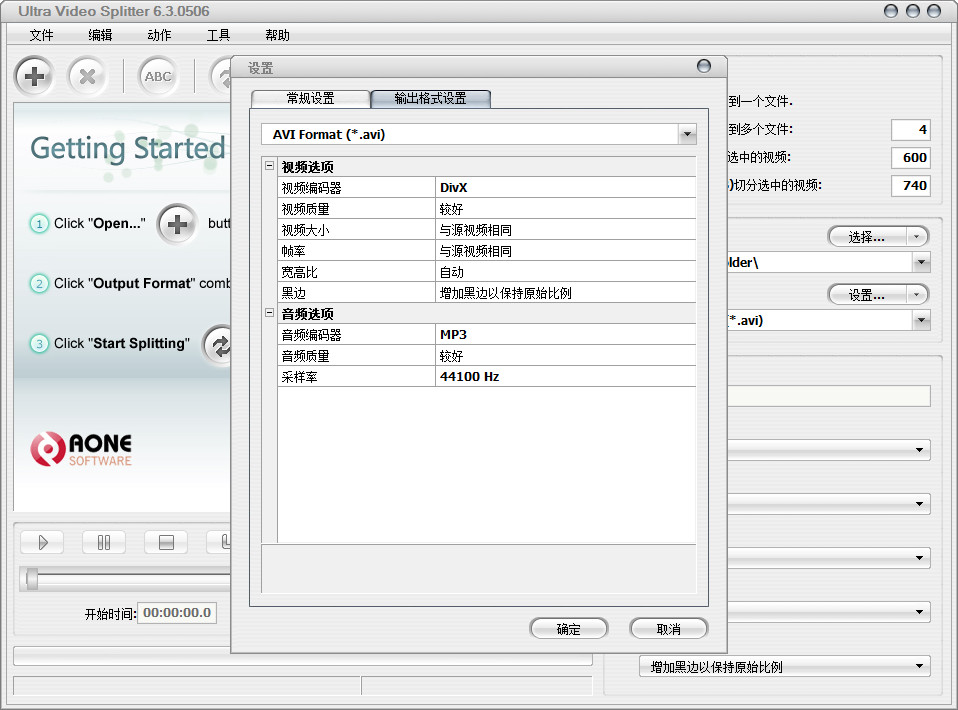This screenshot has height=710, width=958.
Task: Stop the video playback
Action: coord(165,542)
